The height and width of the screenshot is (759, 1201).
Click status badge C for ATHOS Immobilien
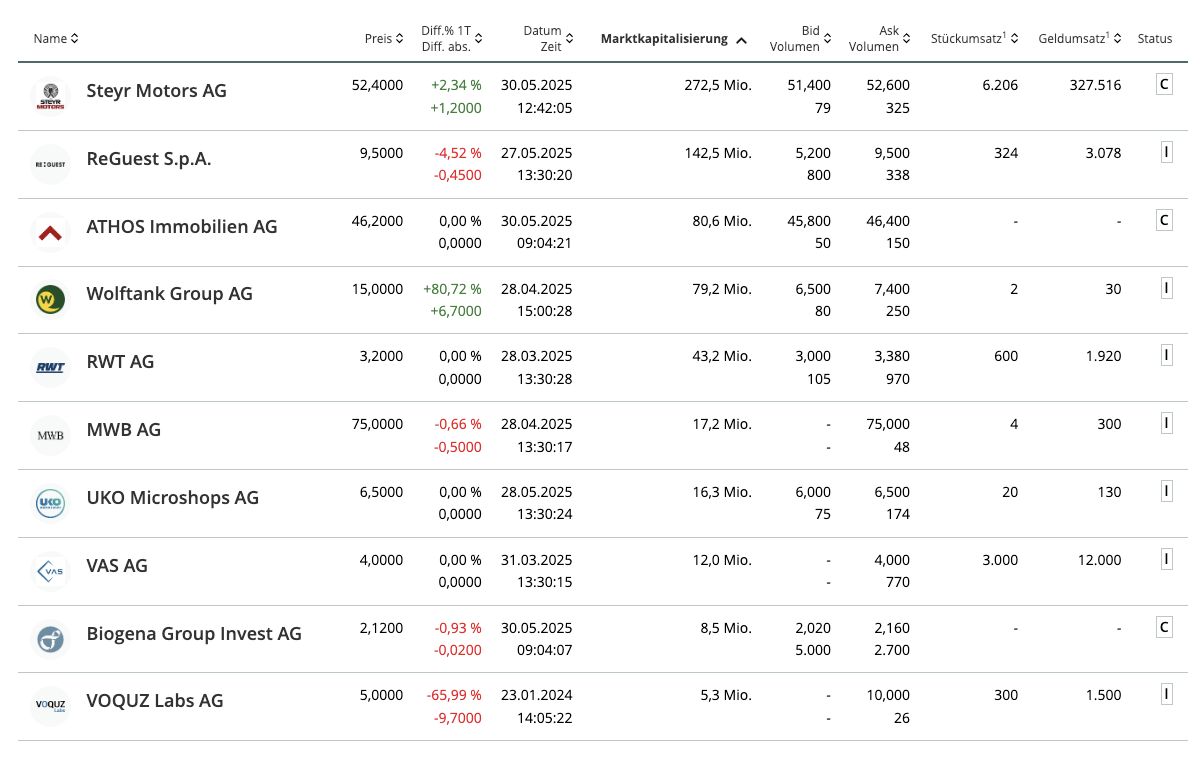tap(1163, 220)
